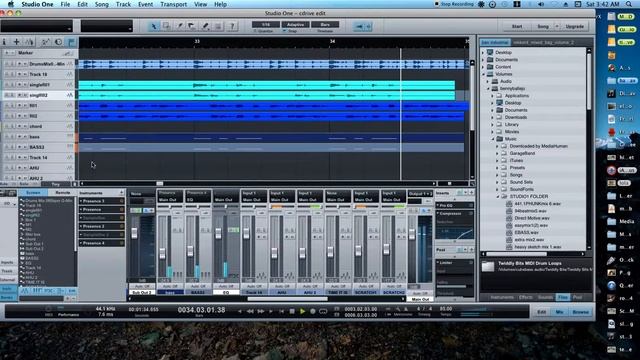Screen dimensions: 640x360
Task: Adjust the Sub Out 2 channel fader
Action: [134, 233]
